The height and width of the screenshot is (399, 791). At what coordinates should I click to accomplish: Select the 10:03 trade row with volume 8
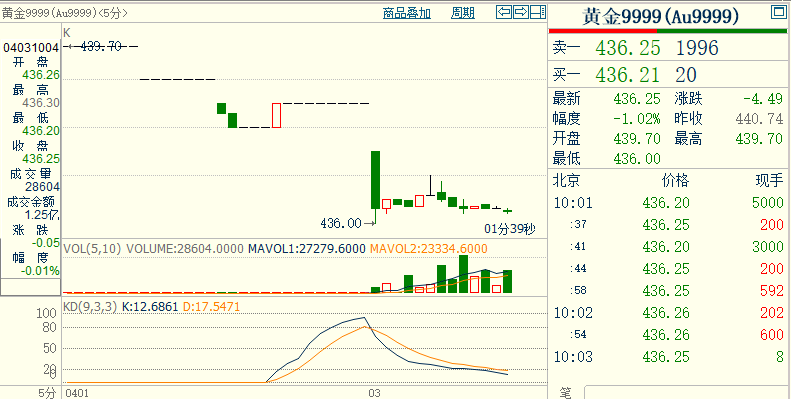coord(668,357)
